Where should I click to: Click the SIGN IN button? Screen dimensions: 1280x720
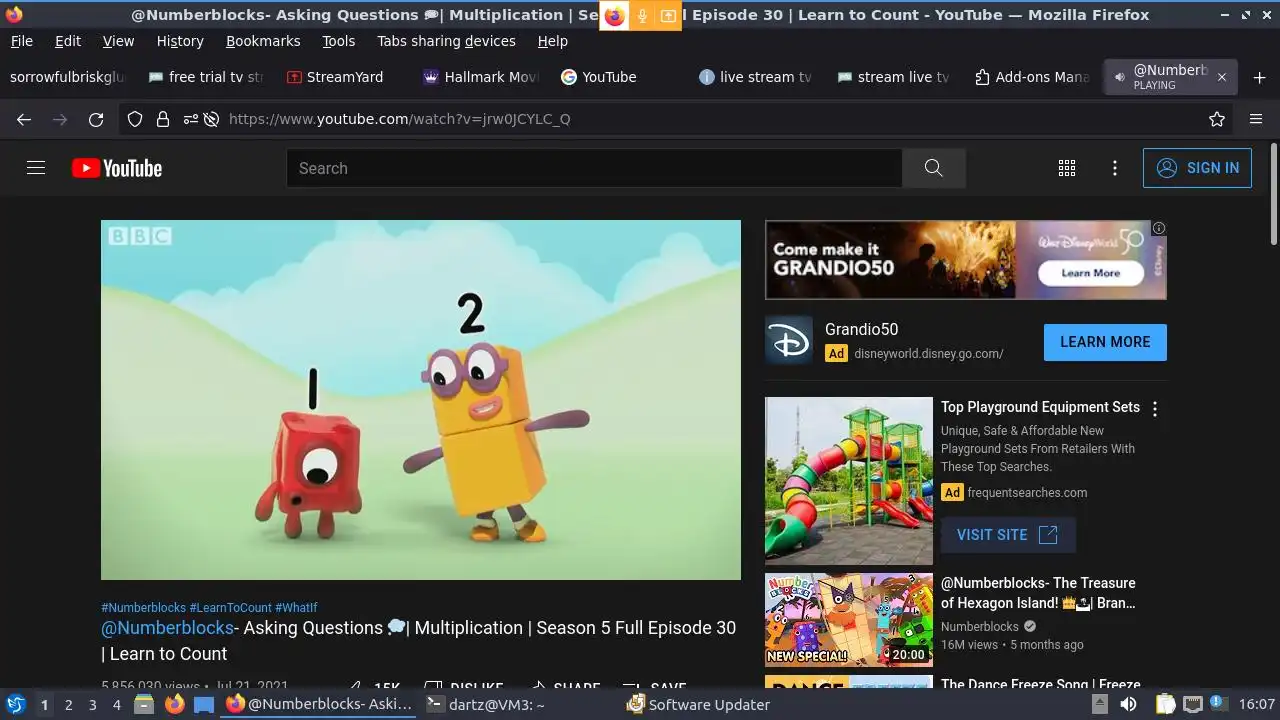pos(1197,168)
